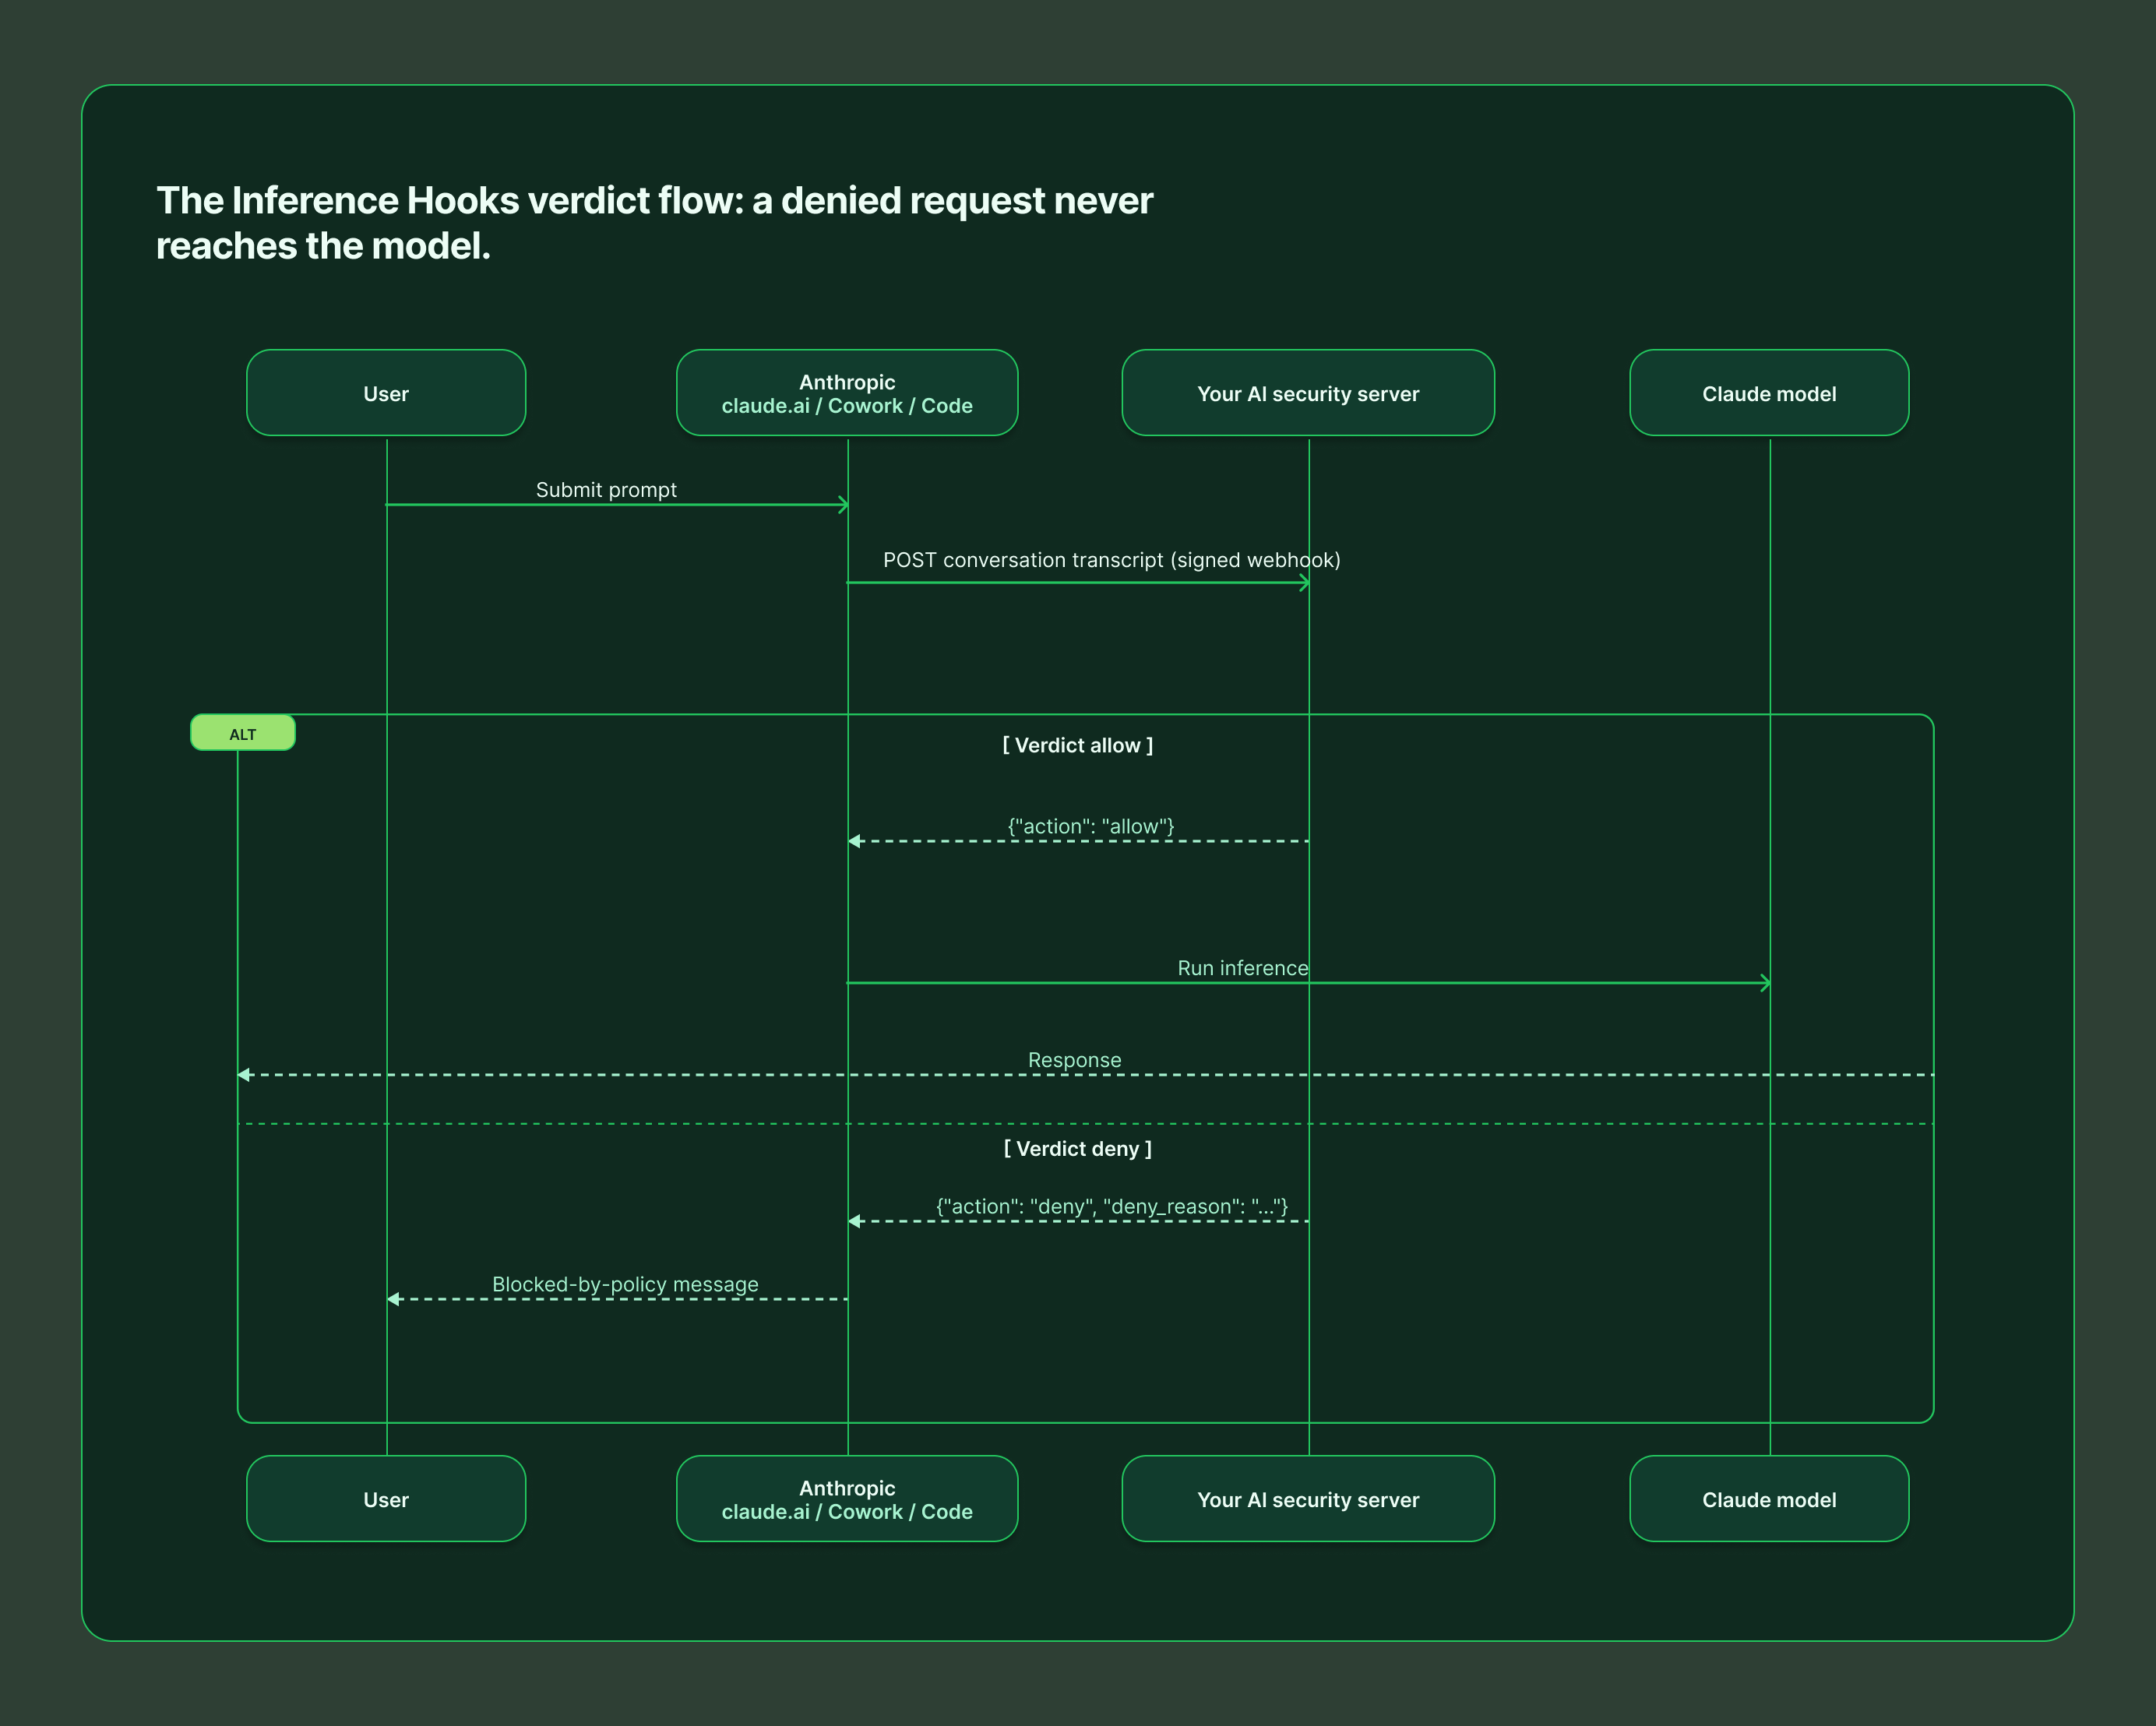
Task: Click the top Your AI security server box
Action: [x=1308, y=393]
